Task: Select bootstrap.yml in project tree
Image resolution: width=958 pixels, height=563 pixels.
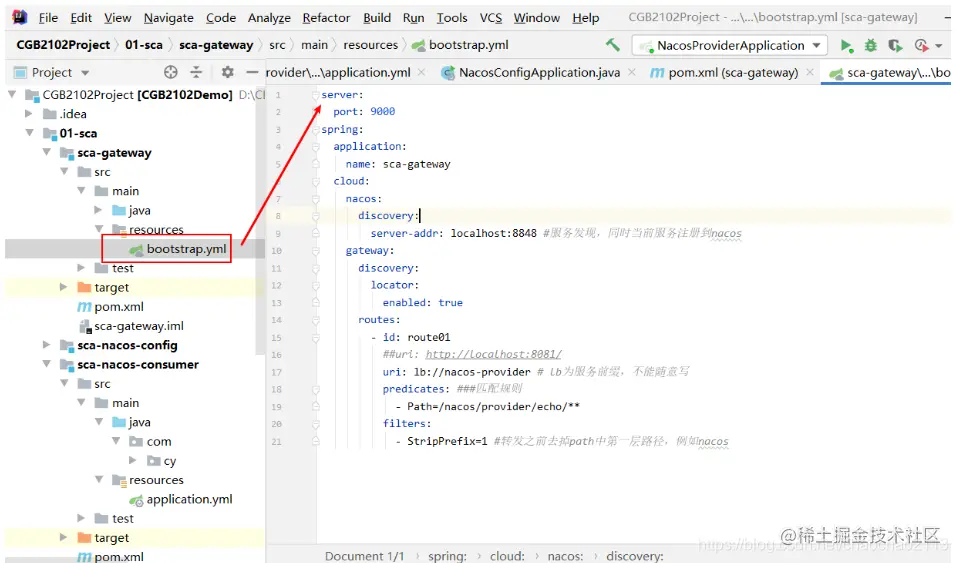Action: click(x=186, y=249)
